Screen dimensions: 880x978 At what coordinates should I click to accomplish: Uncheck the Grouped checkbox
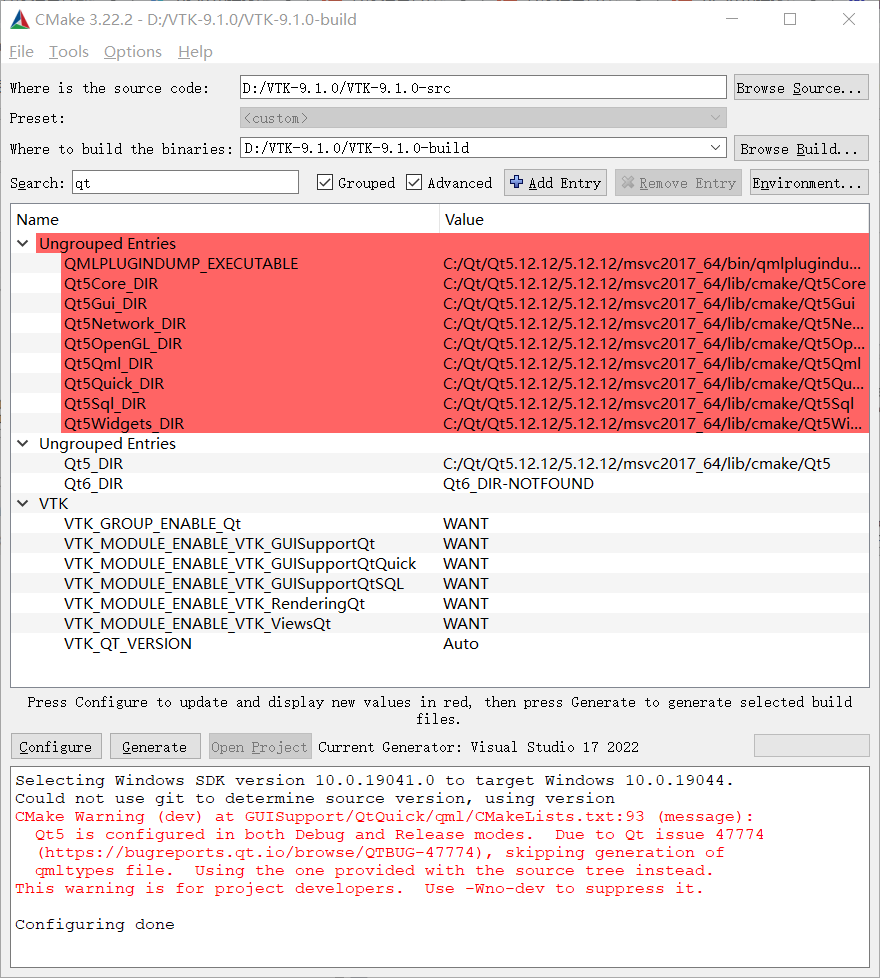tap(325, 182)
